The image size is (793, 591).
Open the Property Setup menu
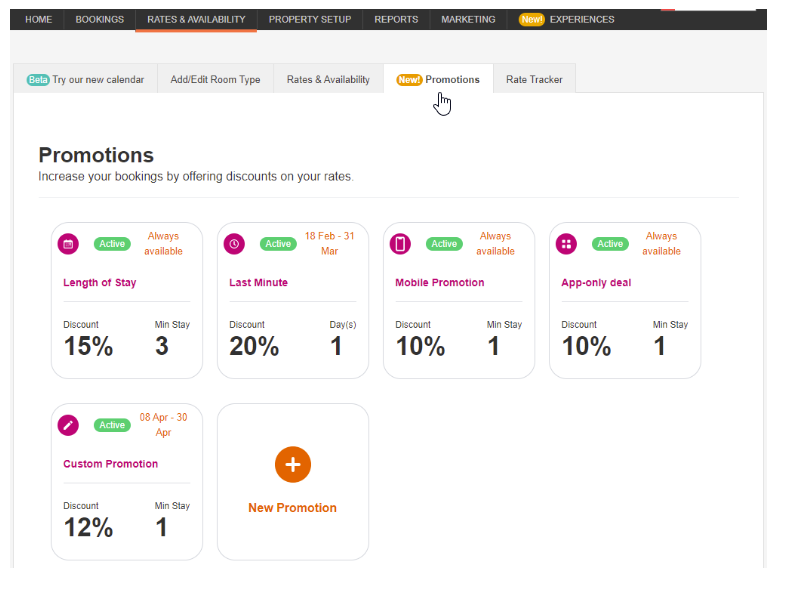pos(310,20)
